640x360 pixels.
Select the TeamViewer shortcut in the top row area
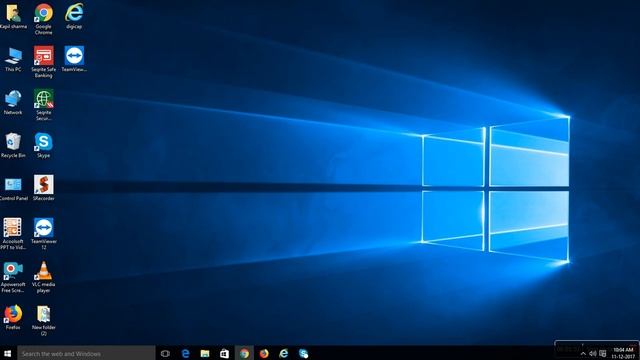74,60
